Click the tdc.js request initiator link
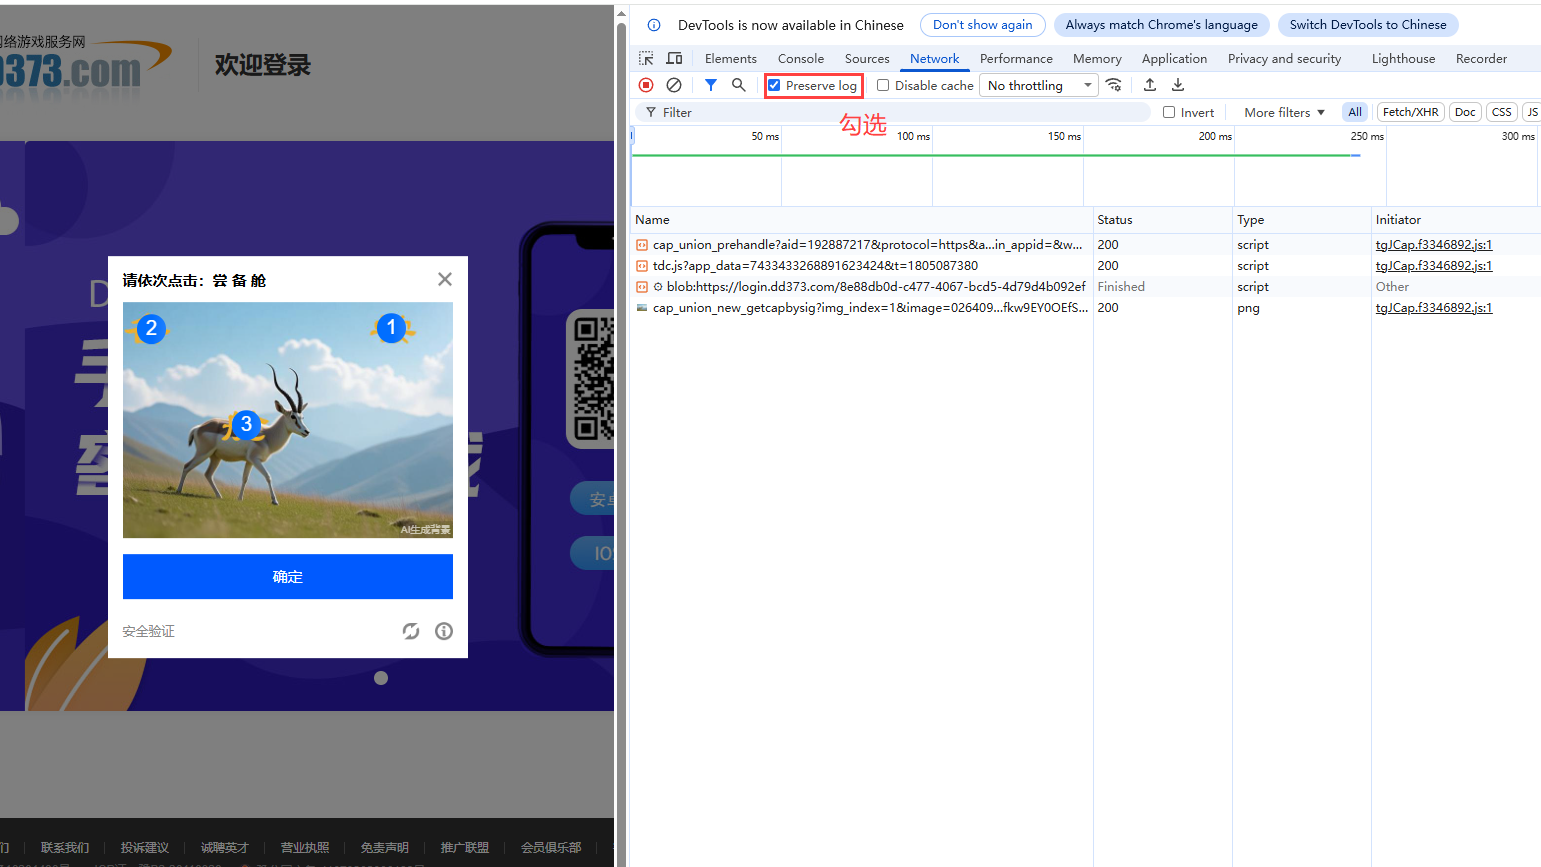The image size is (1541, 867). click(1433, 266)
